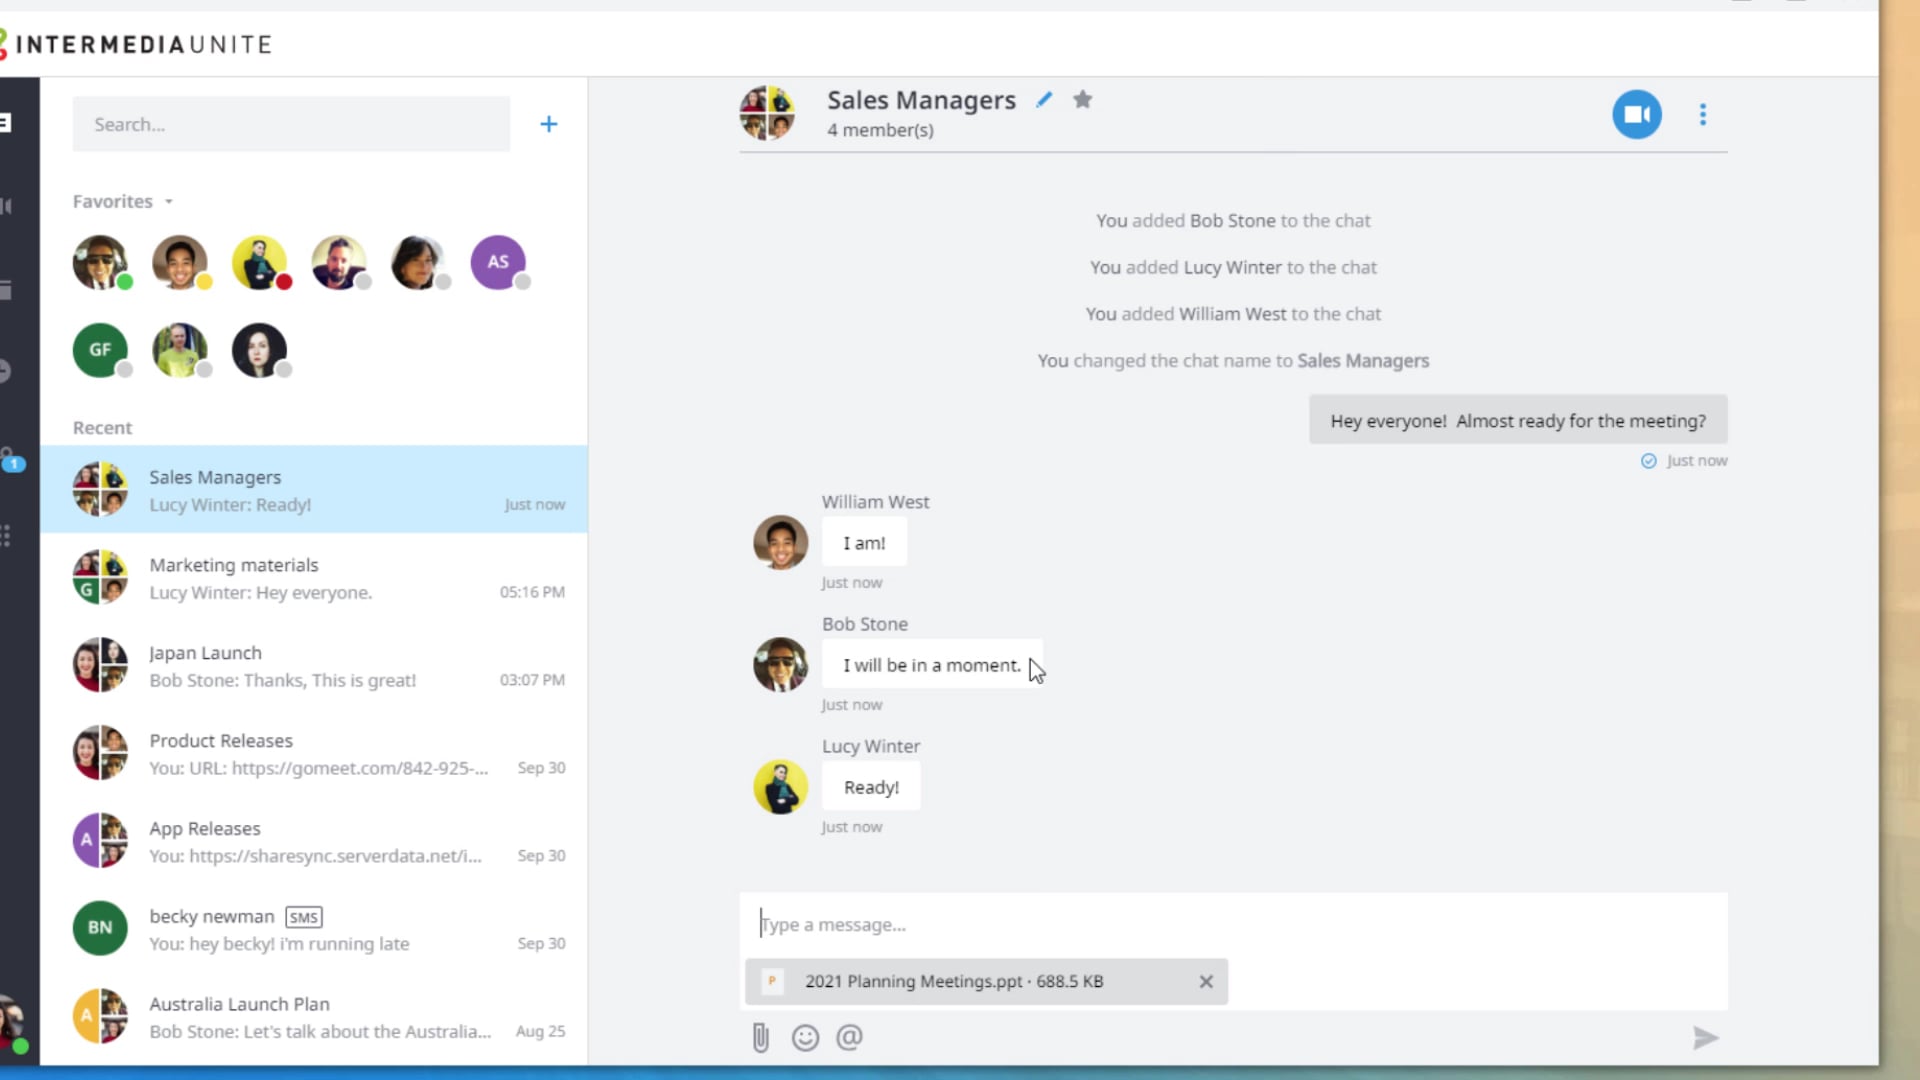
Task: Select the favorite contact with yellow away status
Action: [180, 262]
